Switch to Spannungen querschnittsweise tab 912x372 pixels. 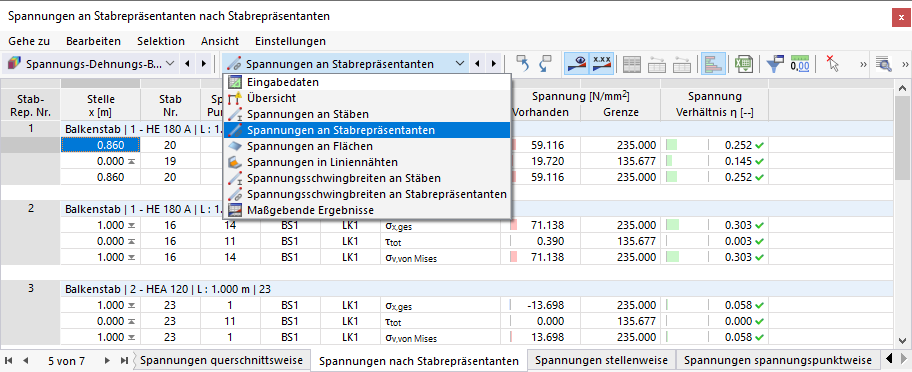[x=222, y=360]
